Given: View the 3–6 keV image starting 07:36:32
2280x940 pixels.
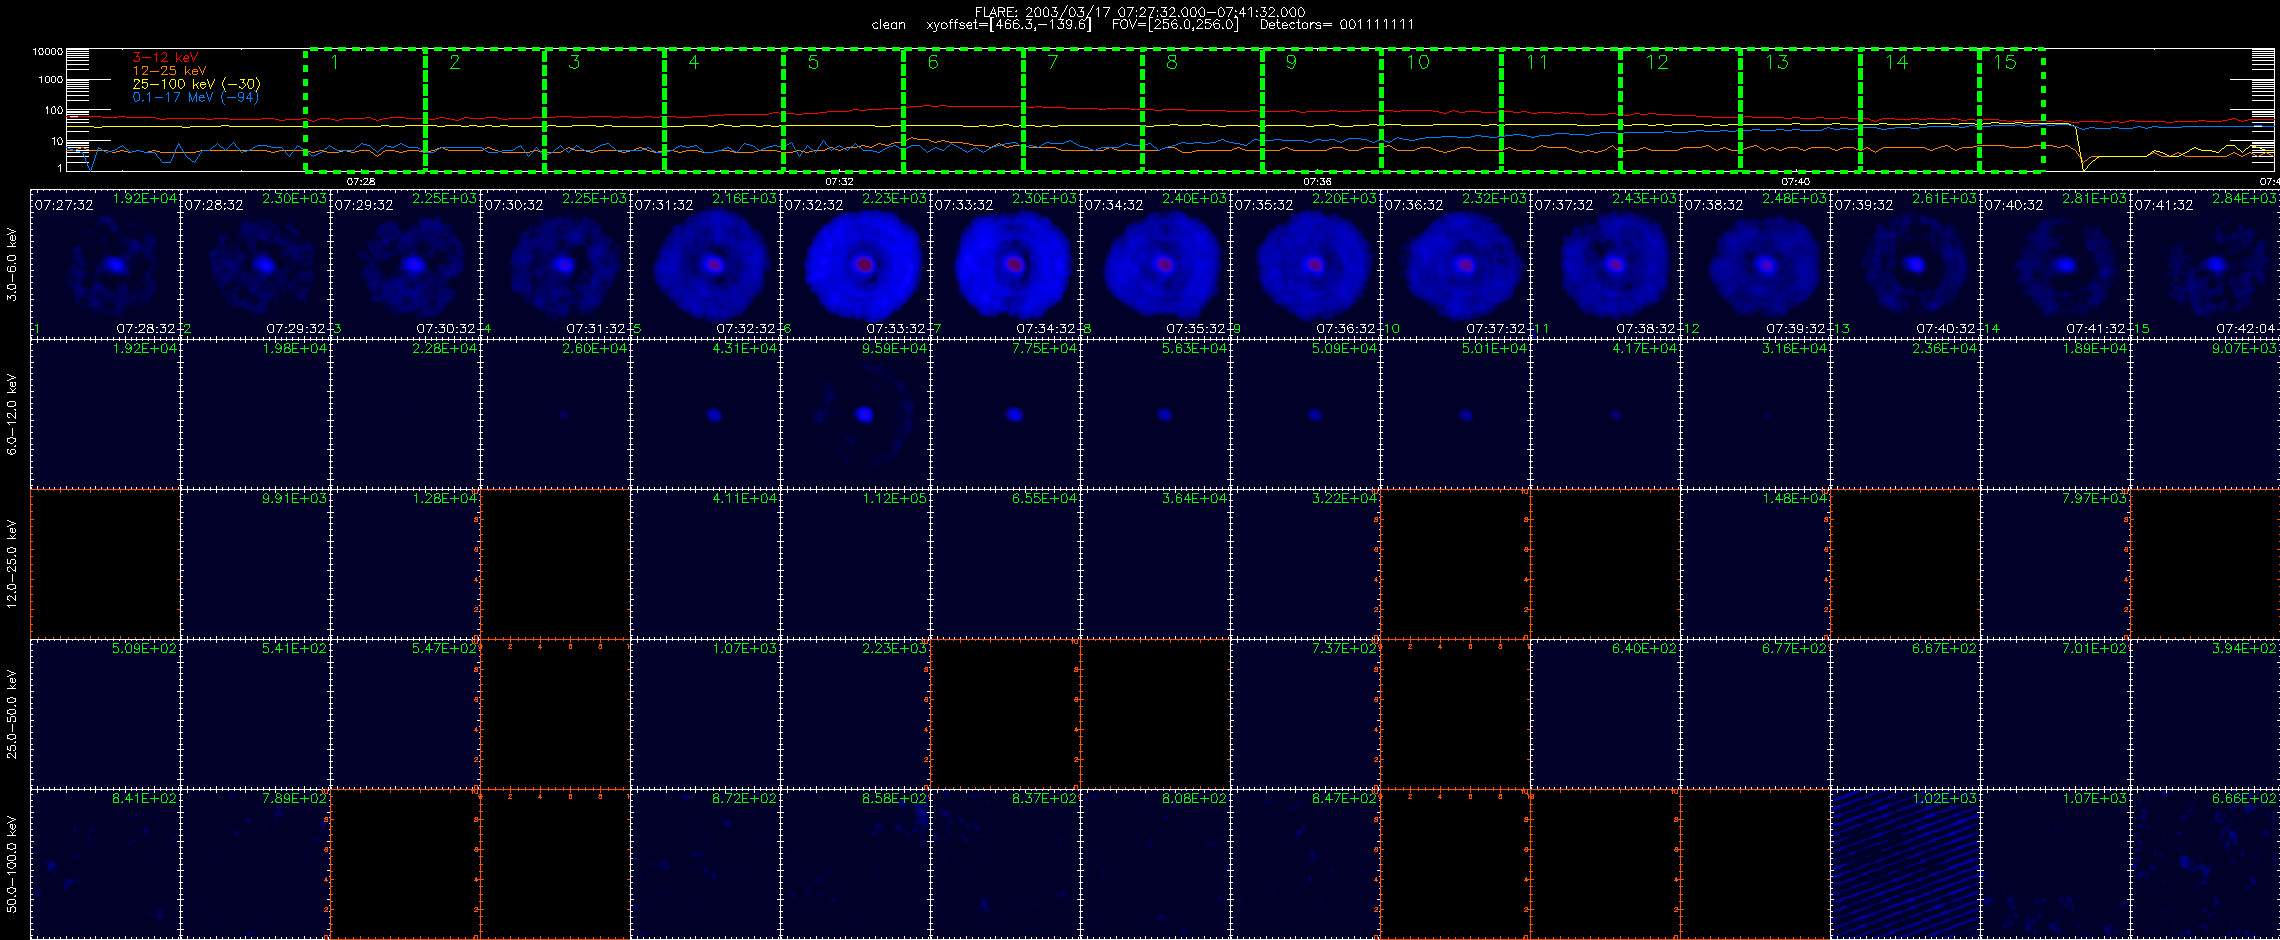Looking at the screenshot, I should click(x=1456, y=264).
